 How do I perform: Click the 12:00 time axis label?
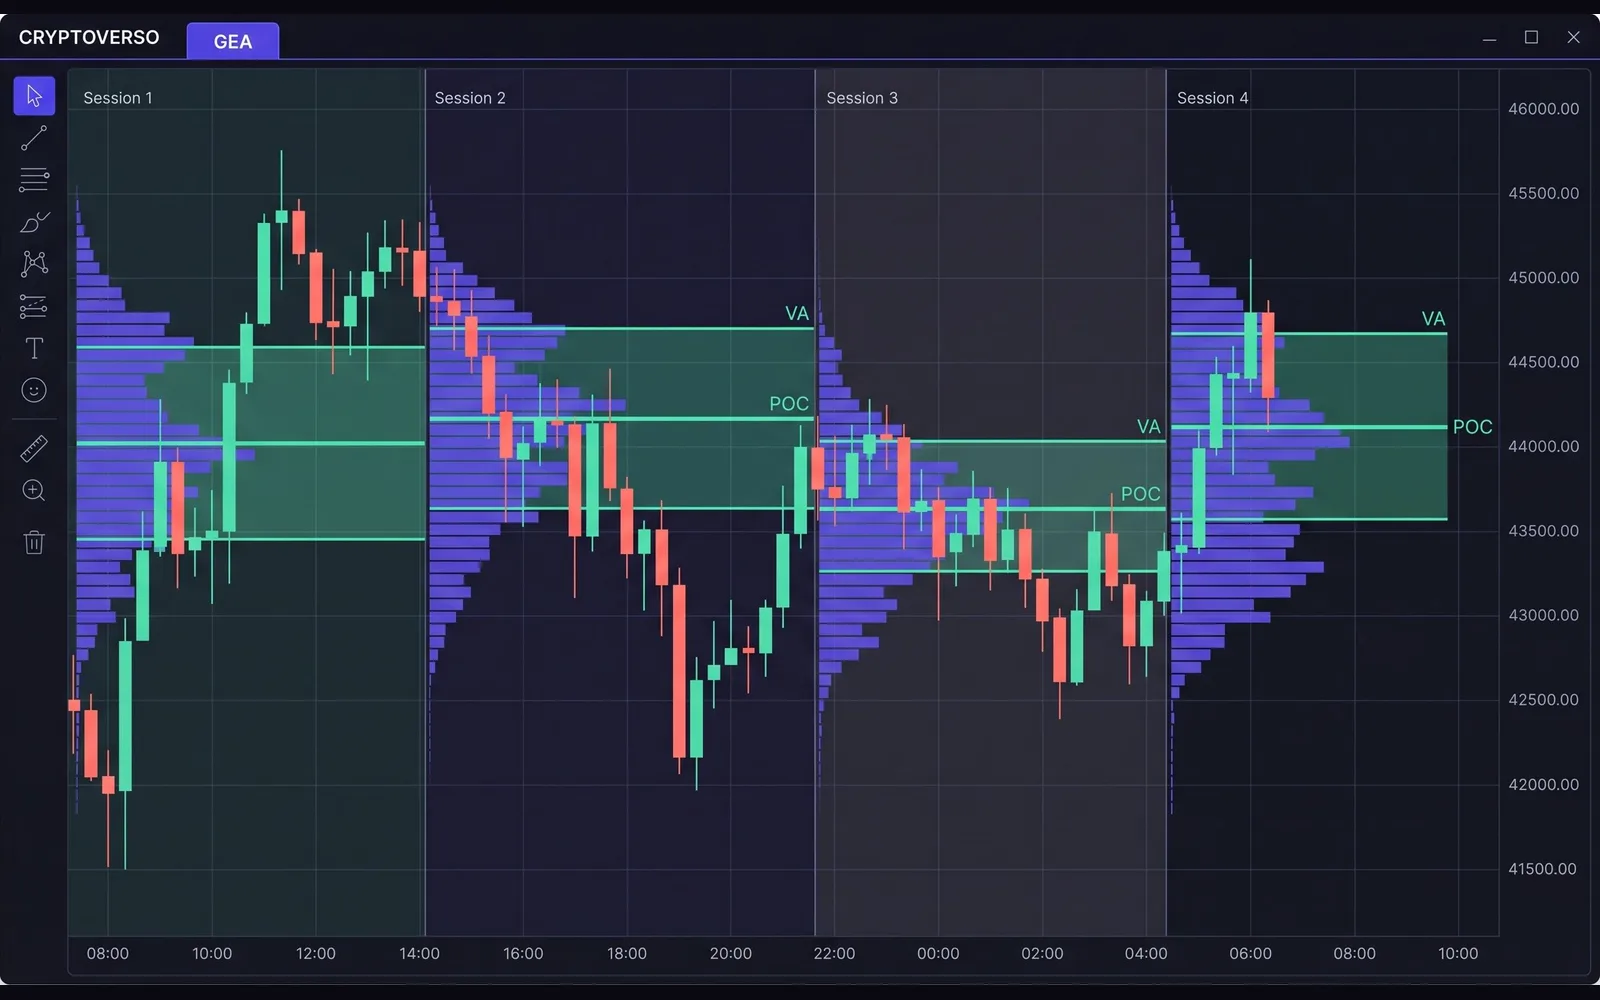(316, 954)
